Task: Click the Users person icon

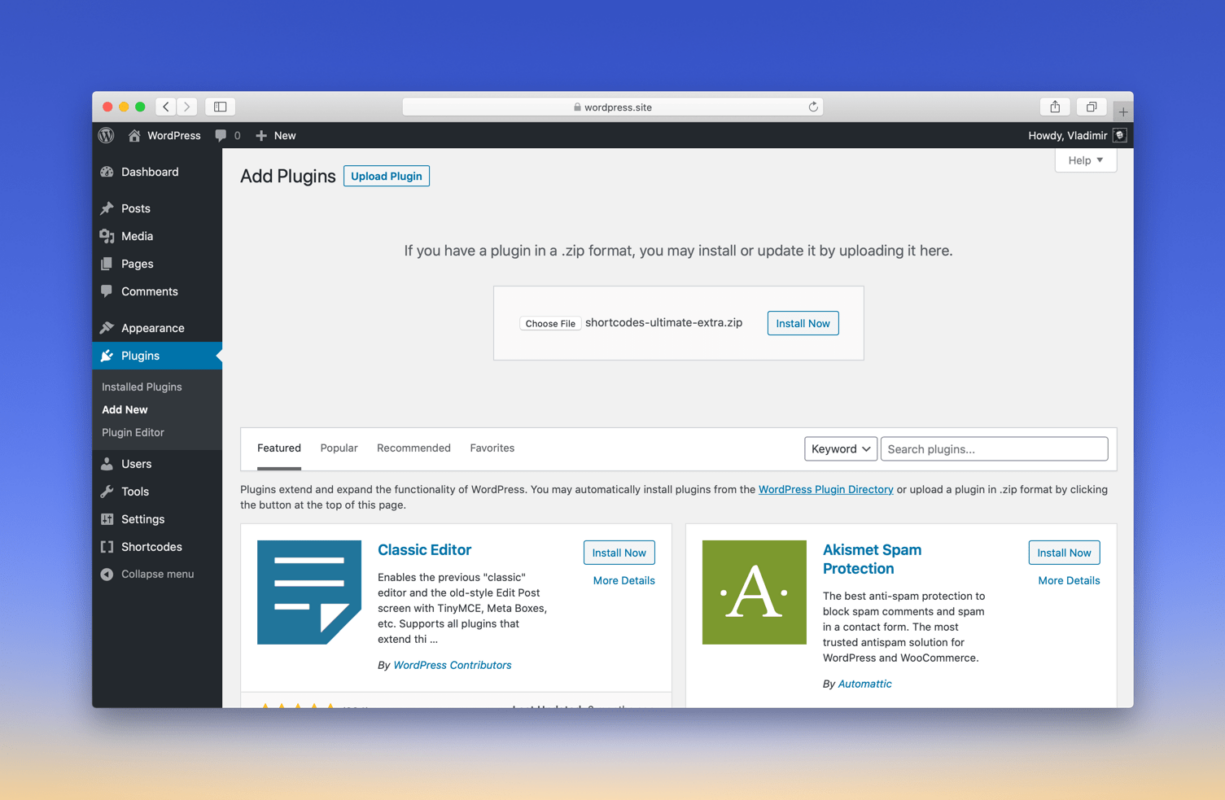Action: 107,464
